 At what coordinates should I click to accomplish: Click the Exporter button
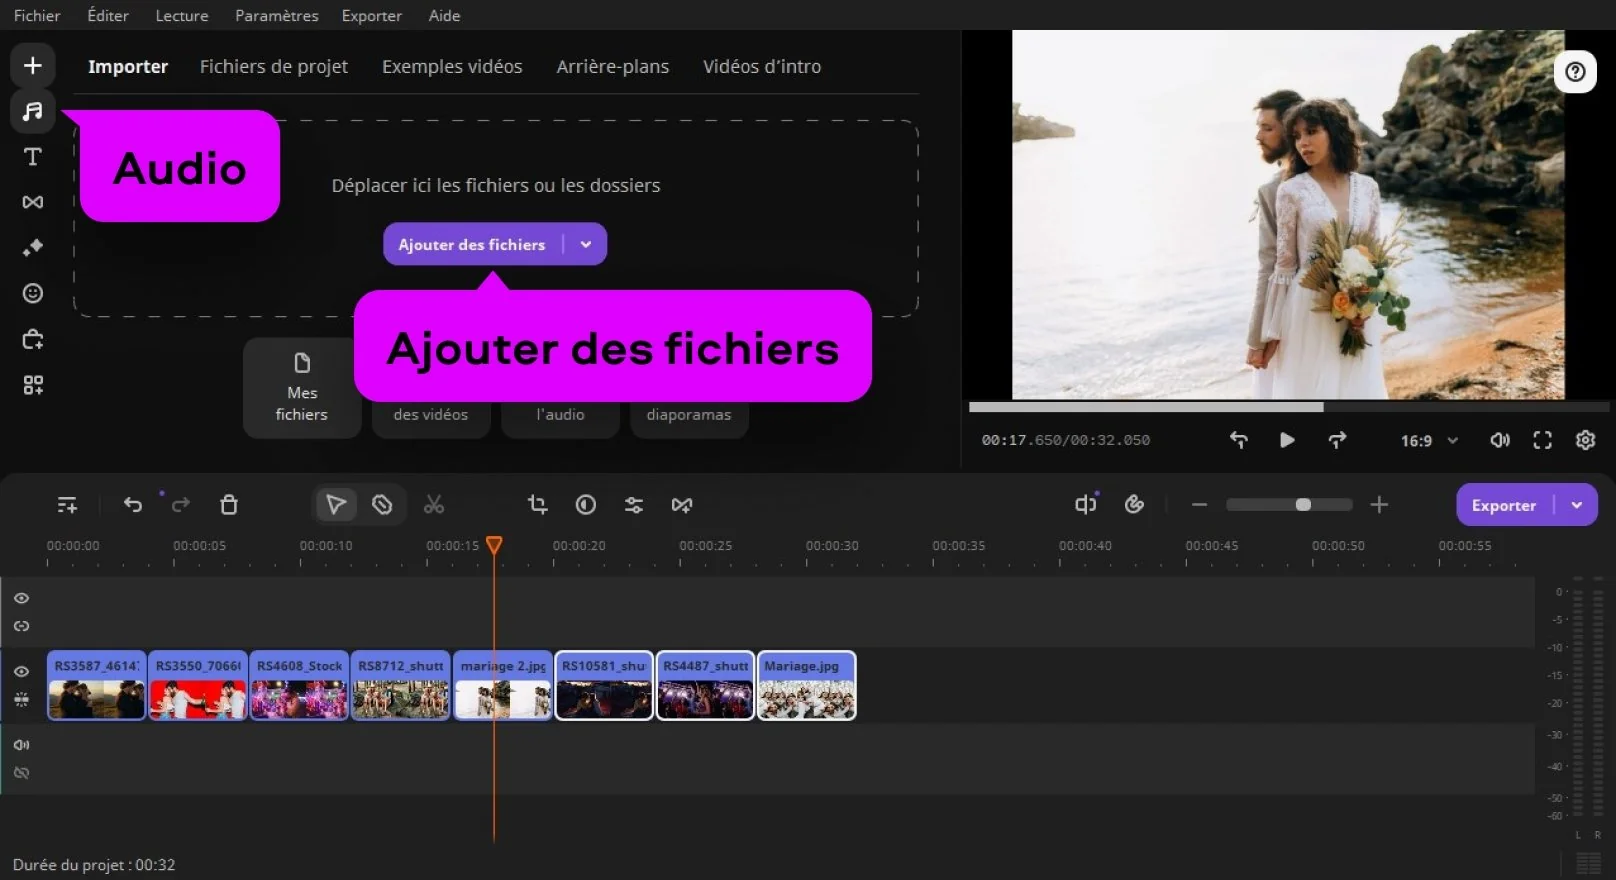[x=1502, y=505]
